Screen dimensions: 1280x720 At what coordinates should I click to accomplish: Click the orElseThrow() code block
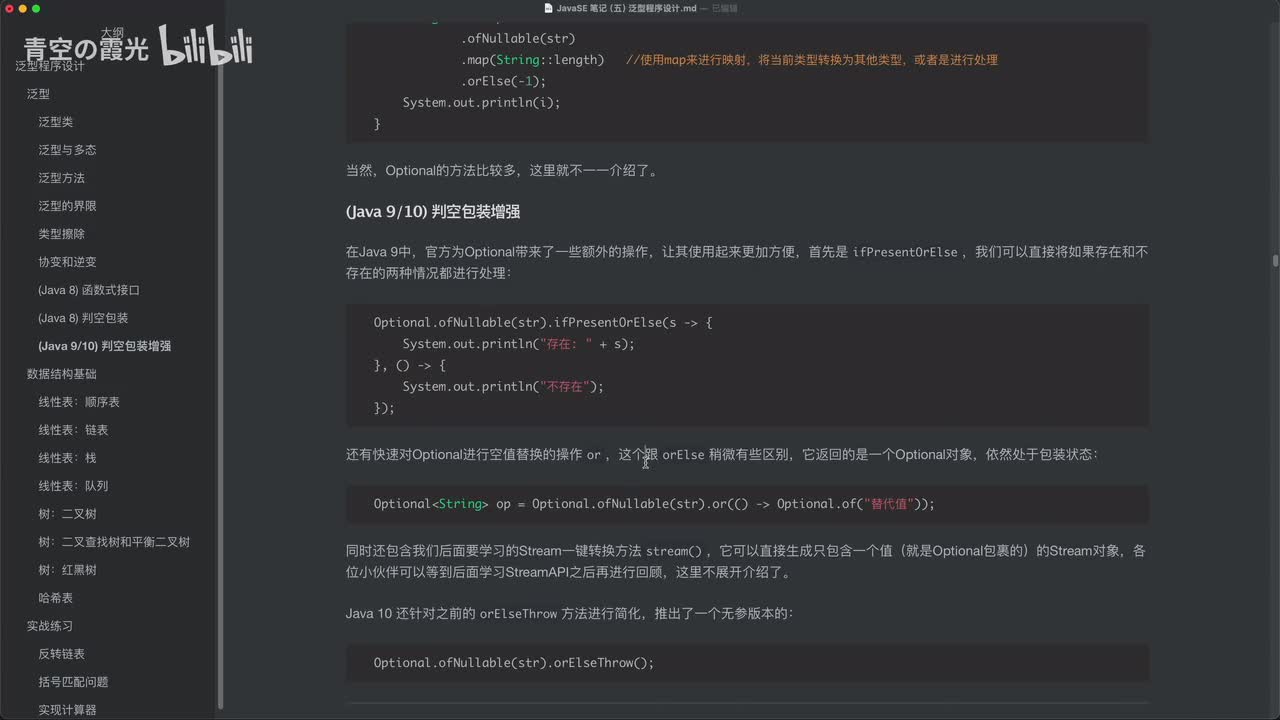[747, 663]
